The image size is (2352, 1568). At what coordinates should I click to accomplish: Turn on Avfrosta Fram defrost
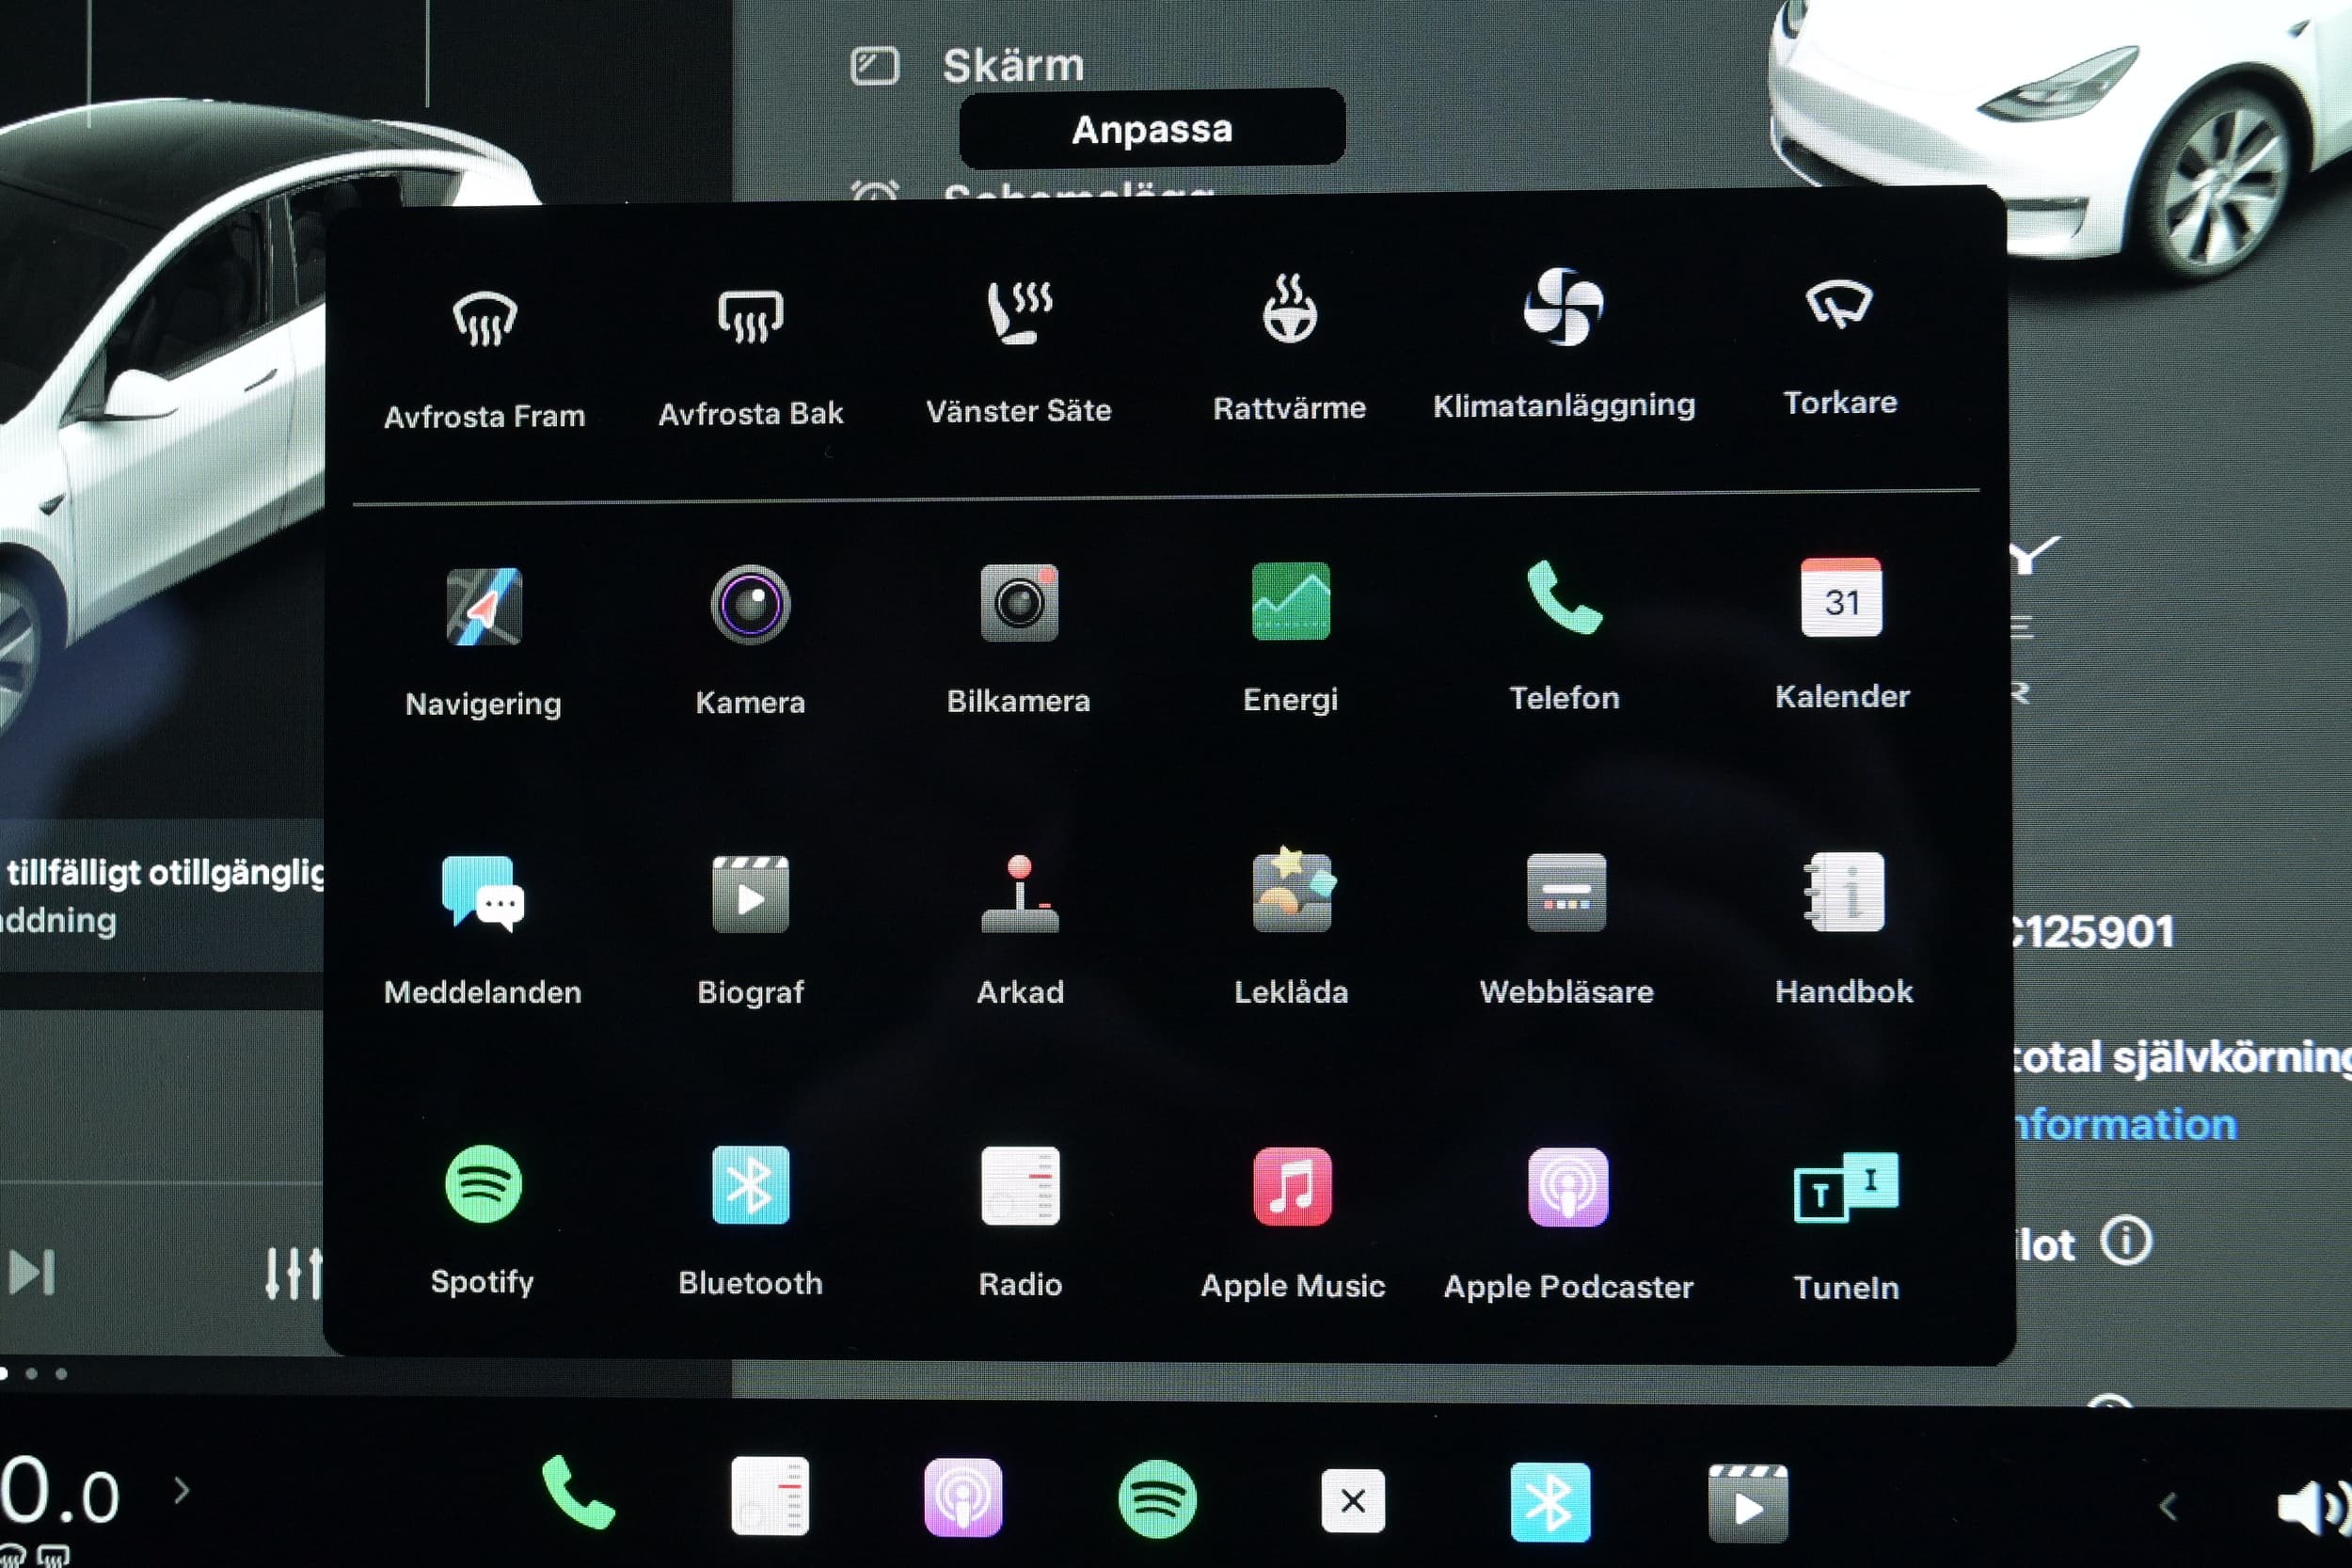pos(485,360)
